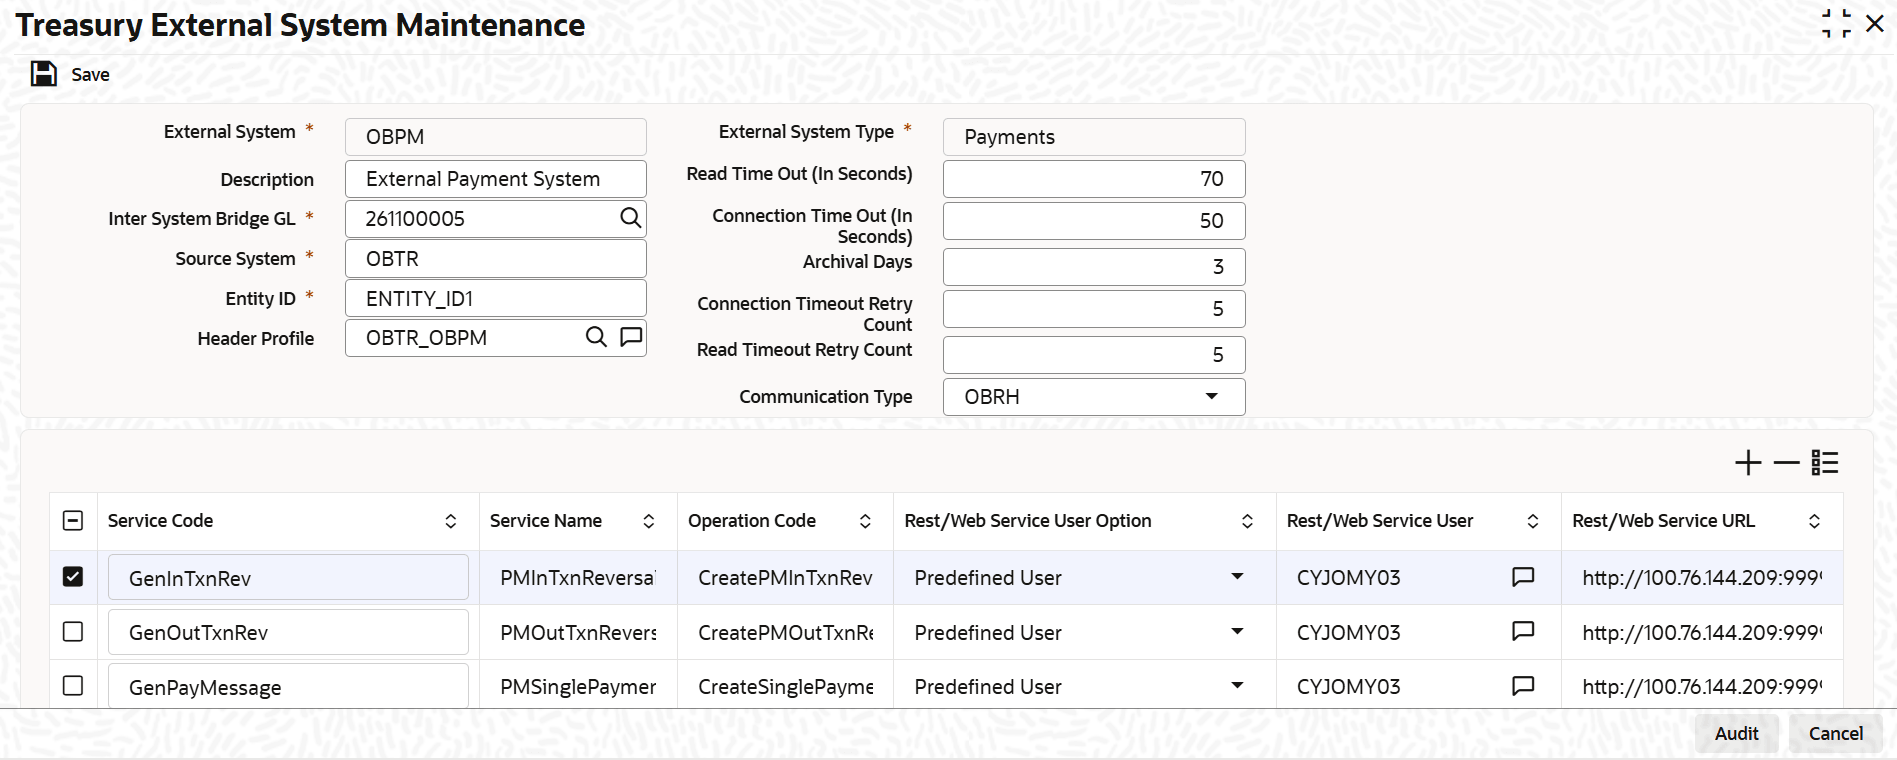This screenshot has height=760, width=1897.
Task: Sort by Rest/Web Service User column
Action: coord(1532,521)
